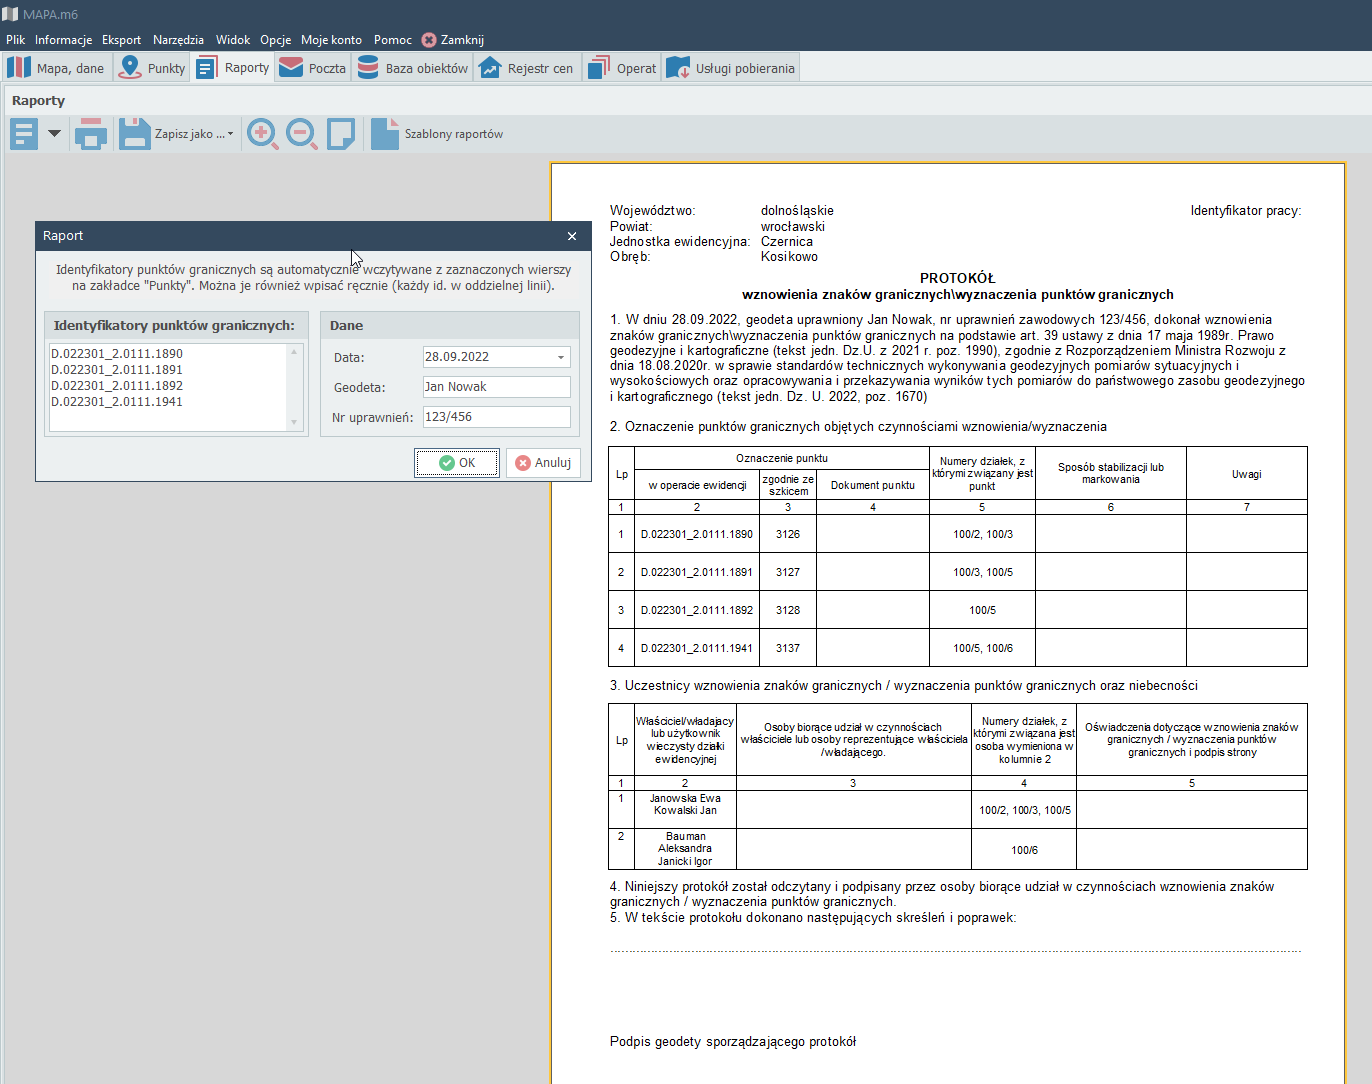The width and height of the screenshot is (1372, 1084).
Task: Open Baza obiektów database tab
Action: [x=413, y=68]
